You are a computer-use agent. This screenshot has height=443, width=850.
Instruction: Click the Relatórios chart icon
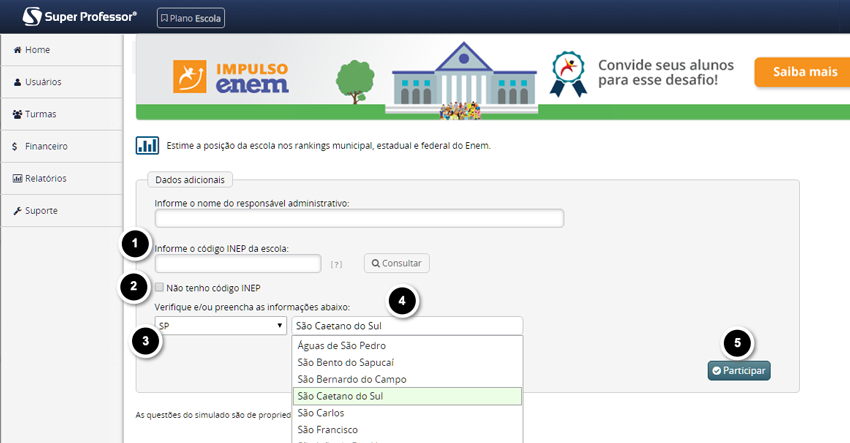[x=17, y=178]
